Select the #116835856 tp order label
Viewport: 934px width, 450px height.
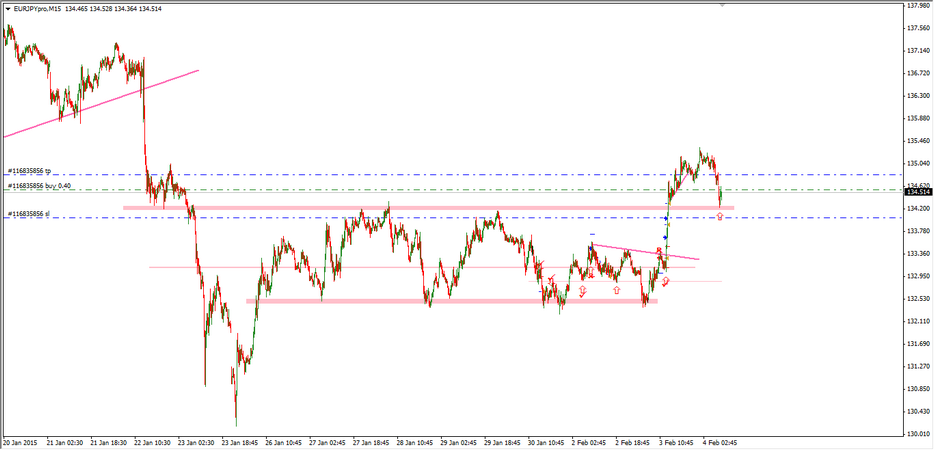[x=28, y=171]
